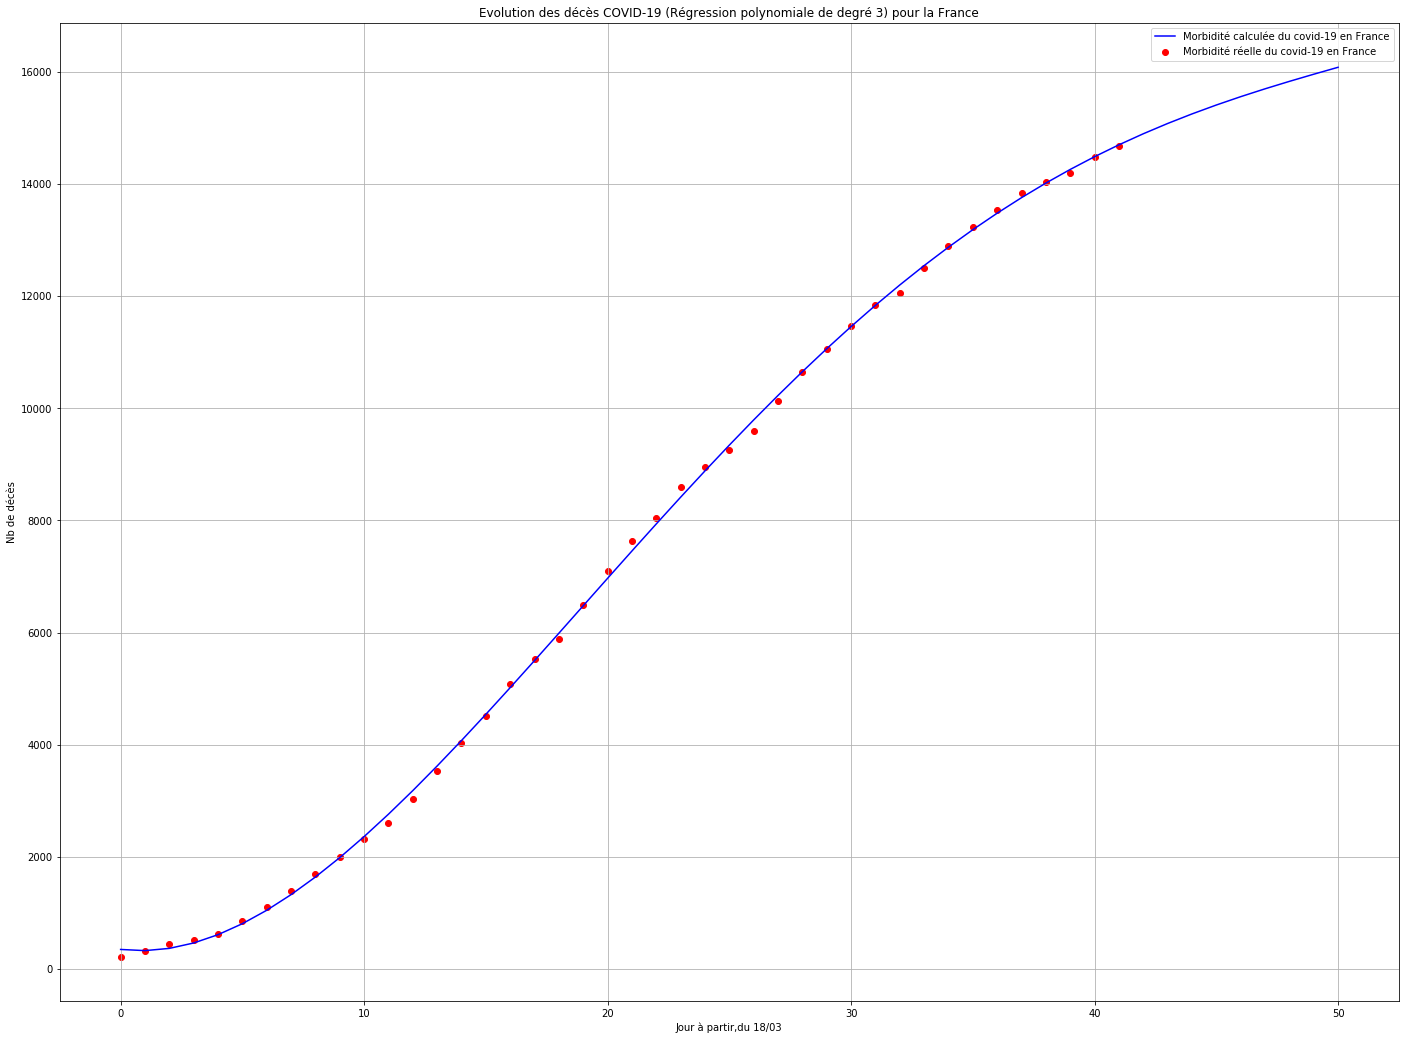Click the 'Jour à partir du 18/03' x-axis label
1406x1040 pixels.
[728, 1027]
